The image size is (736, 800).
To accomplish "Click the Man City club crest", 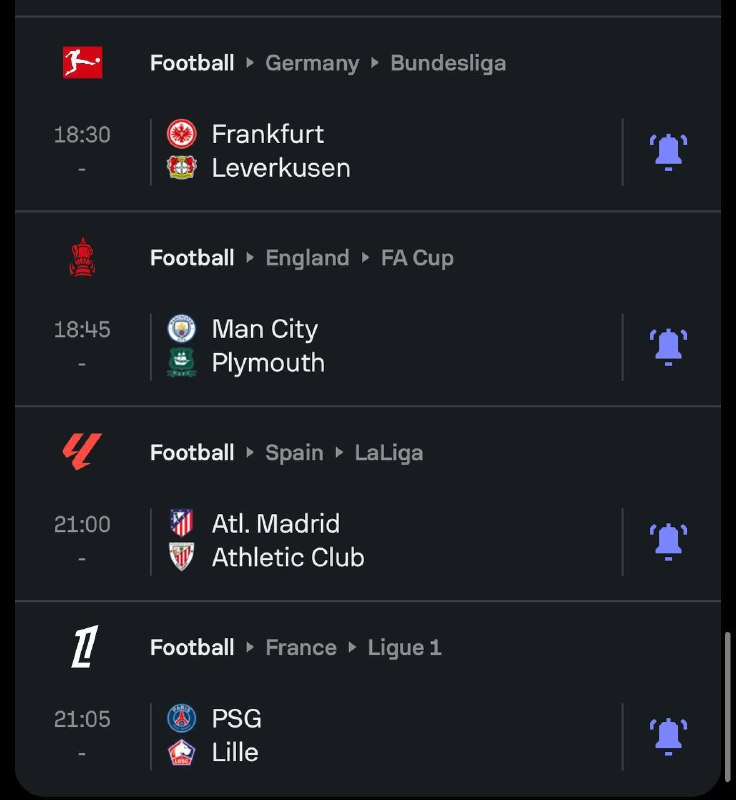I will coord(182,329).
